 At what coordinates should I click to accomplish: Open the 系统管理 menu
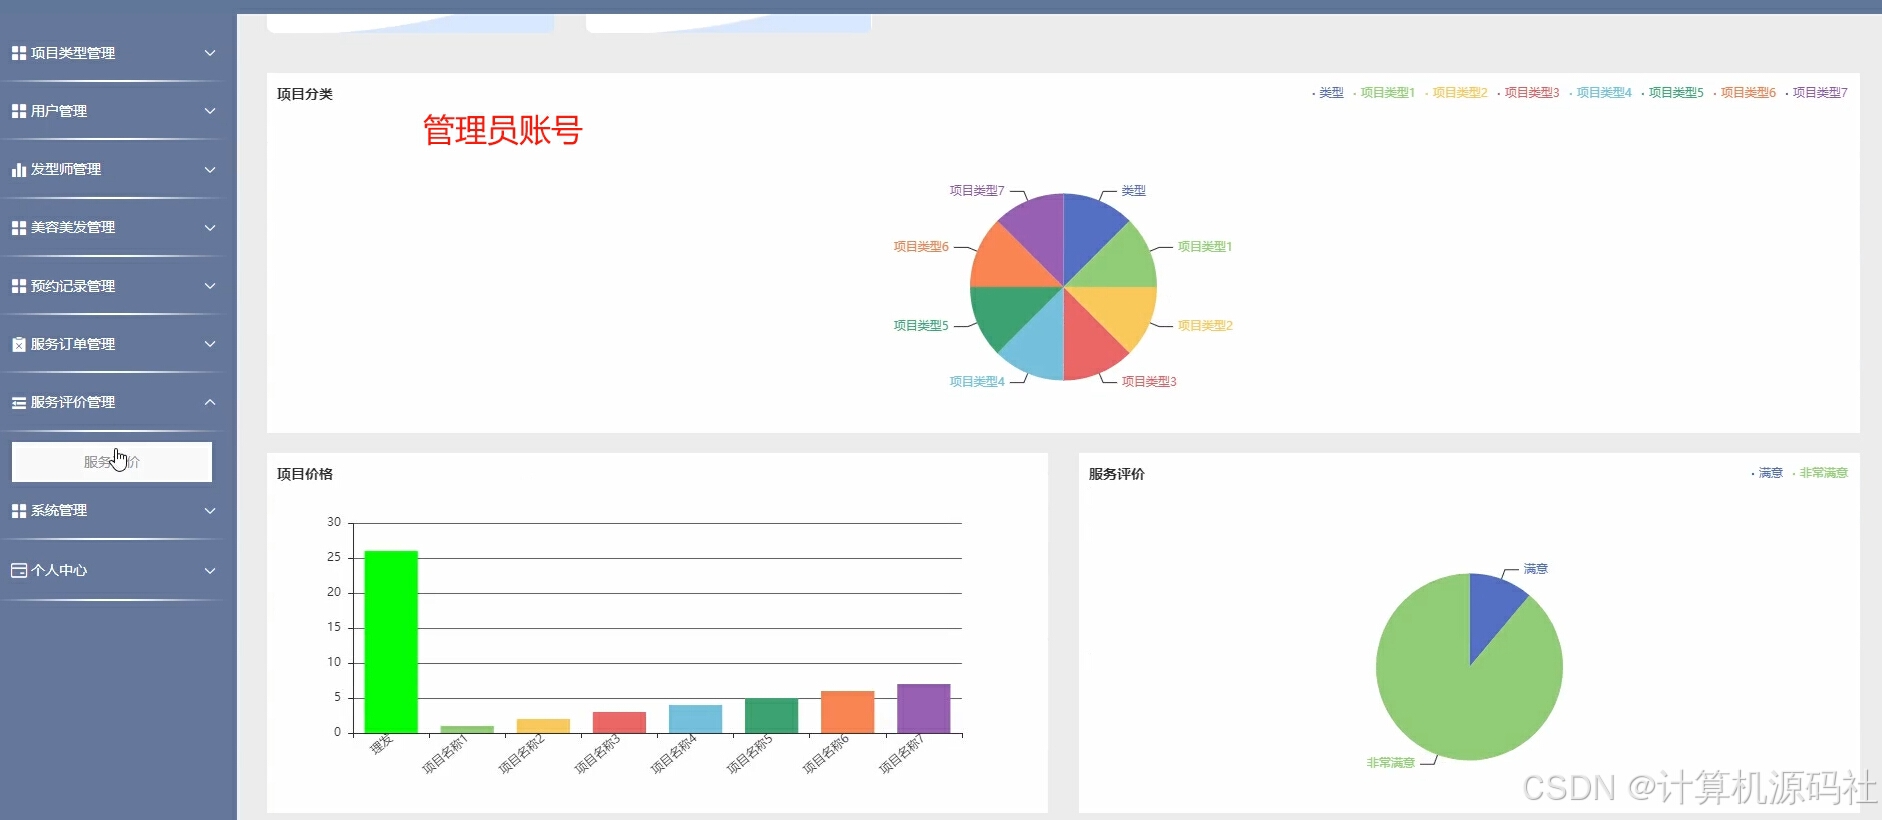tap(113, 511)
